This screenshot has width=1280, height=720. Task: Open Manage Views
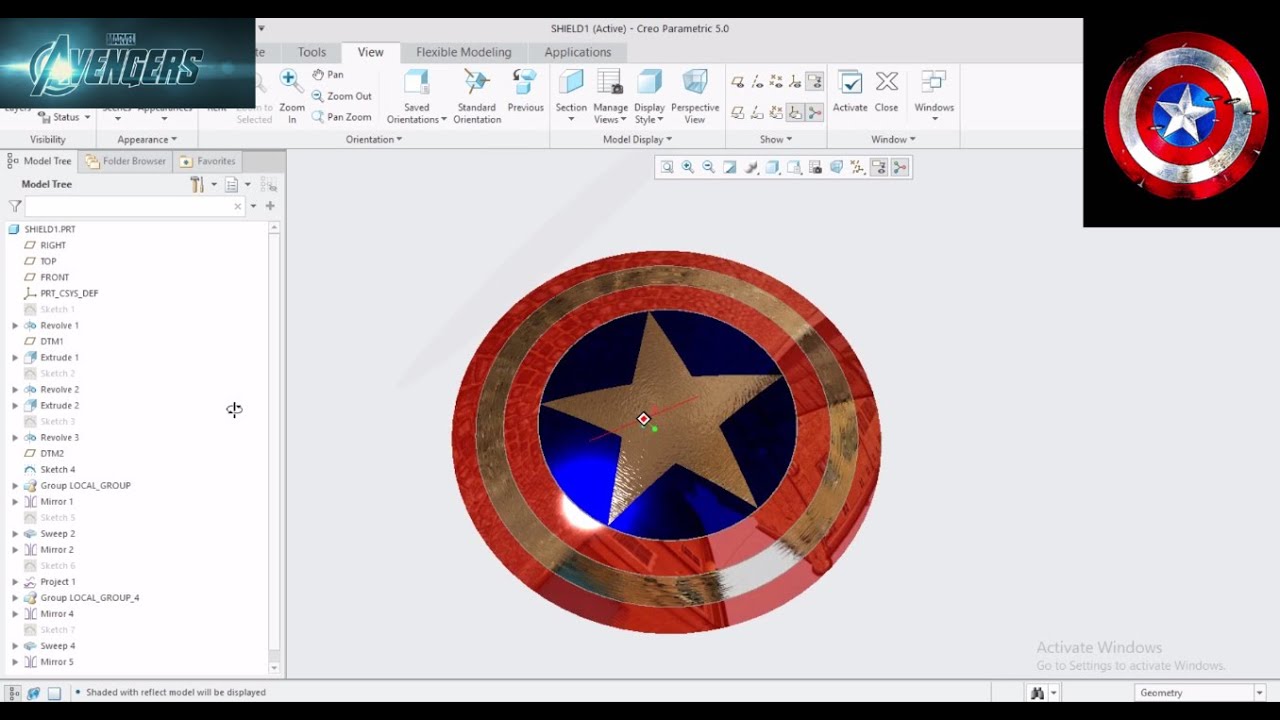point(610,97)
